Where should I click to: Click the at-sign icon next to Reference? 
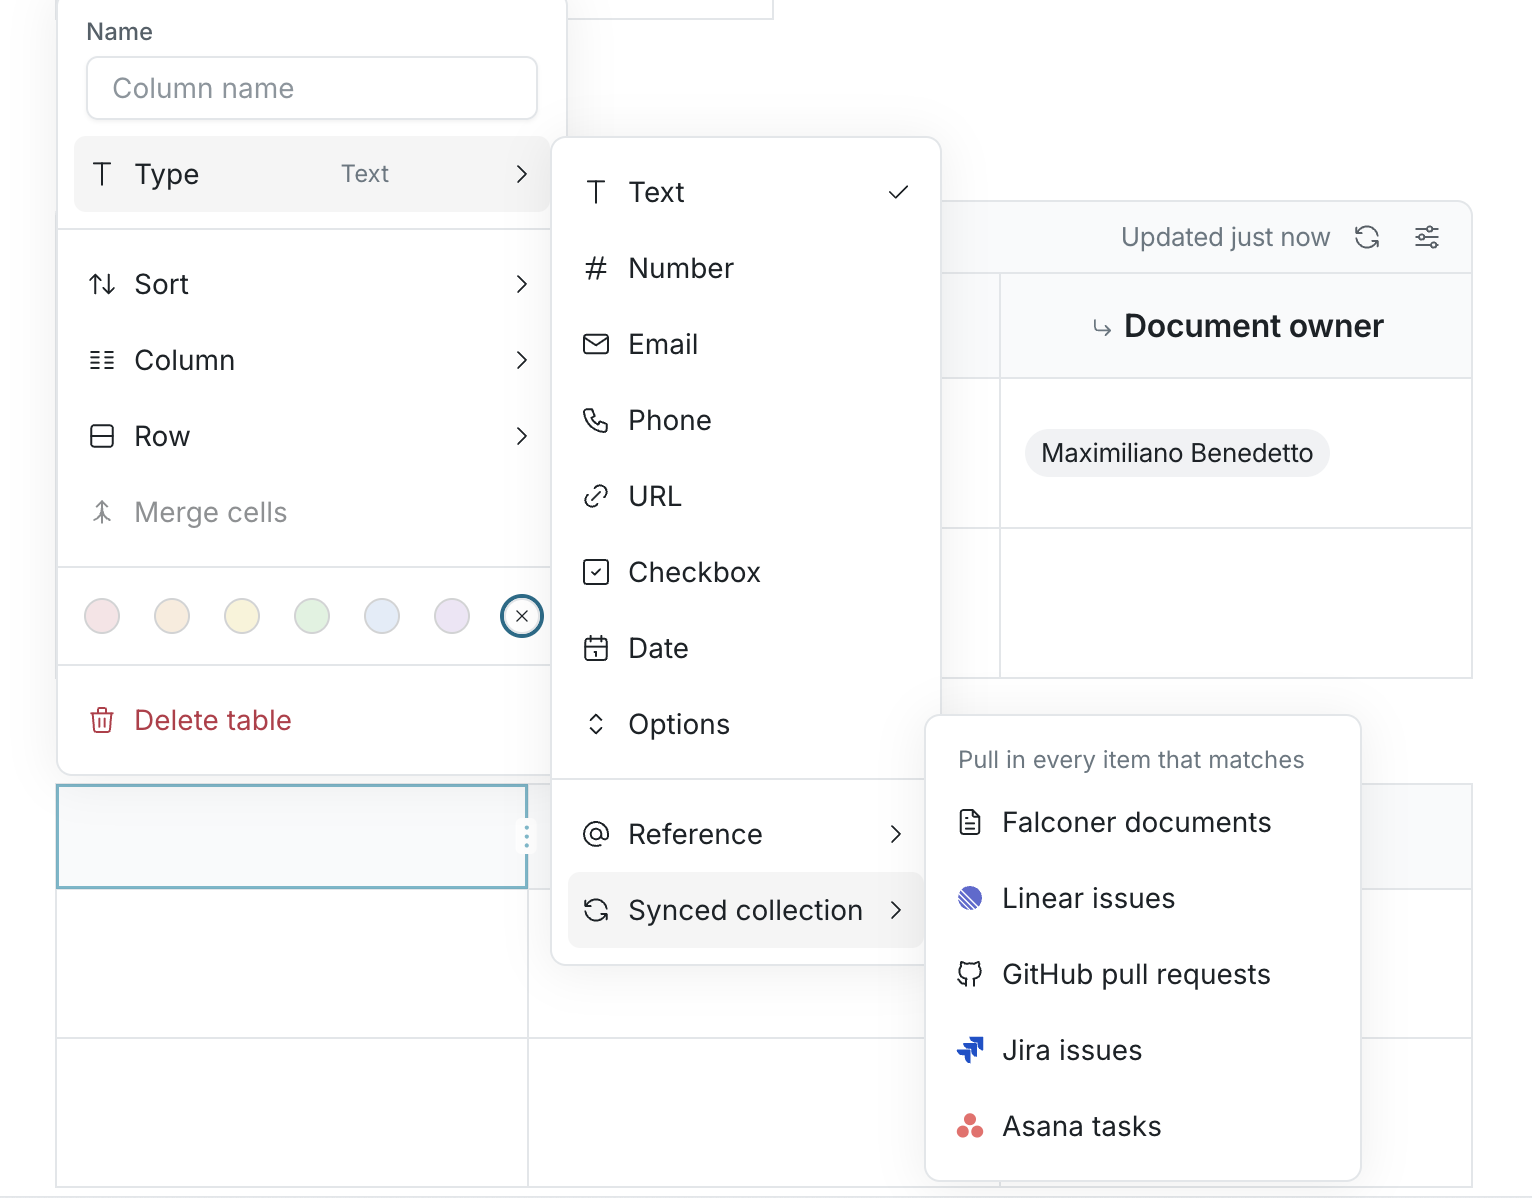point(596,834)
